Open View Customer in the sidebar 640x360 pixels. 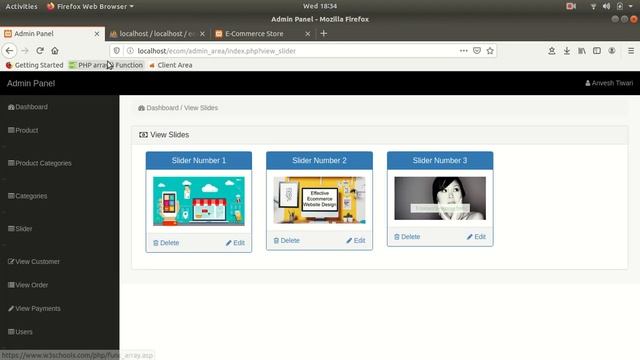click(x=33, y=262)
